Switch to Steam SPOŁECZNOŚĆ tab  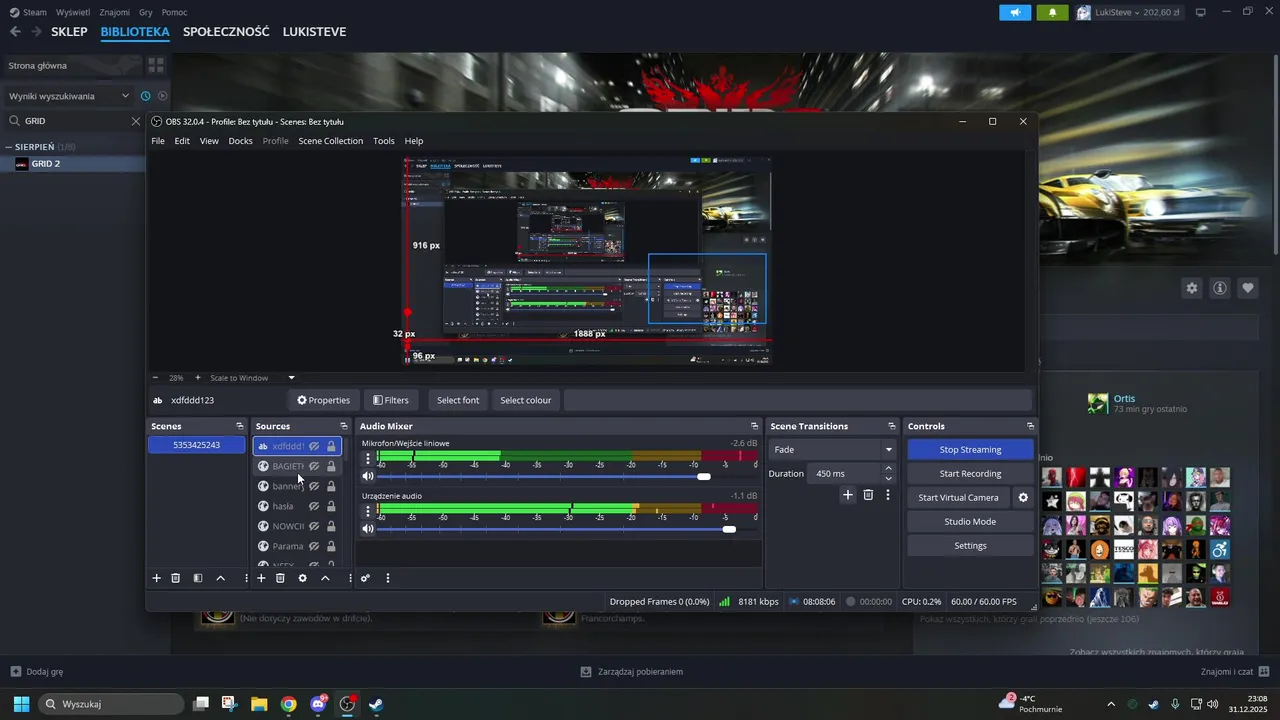click(226, 32)
